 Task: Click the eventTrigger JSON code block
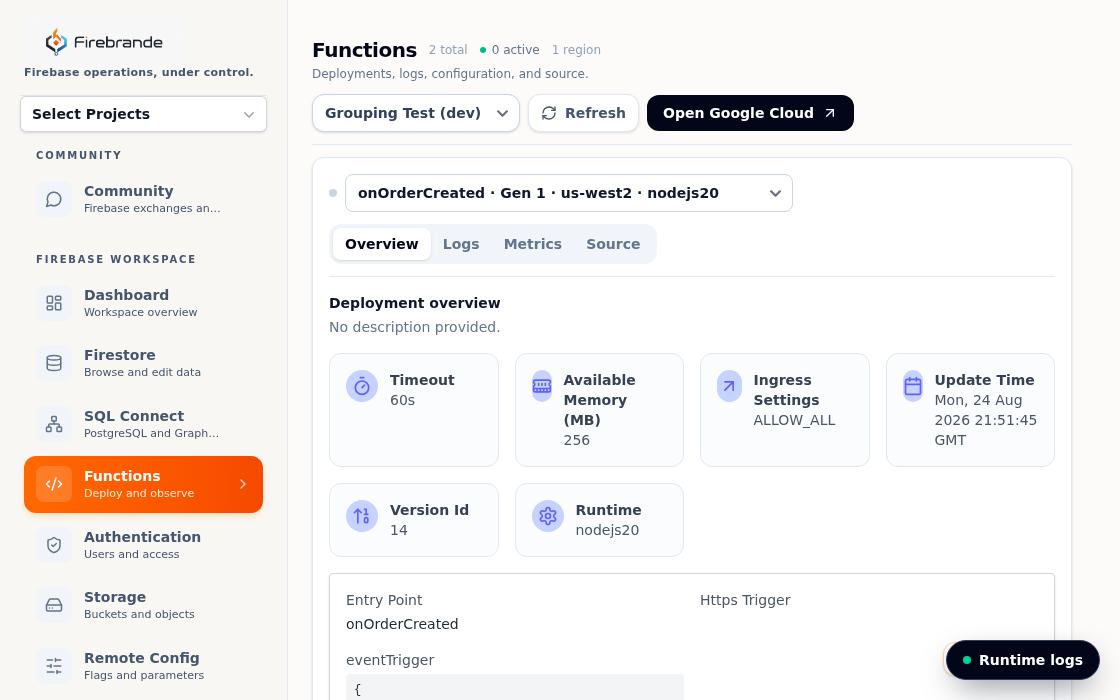(x=514, y=687)
